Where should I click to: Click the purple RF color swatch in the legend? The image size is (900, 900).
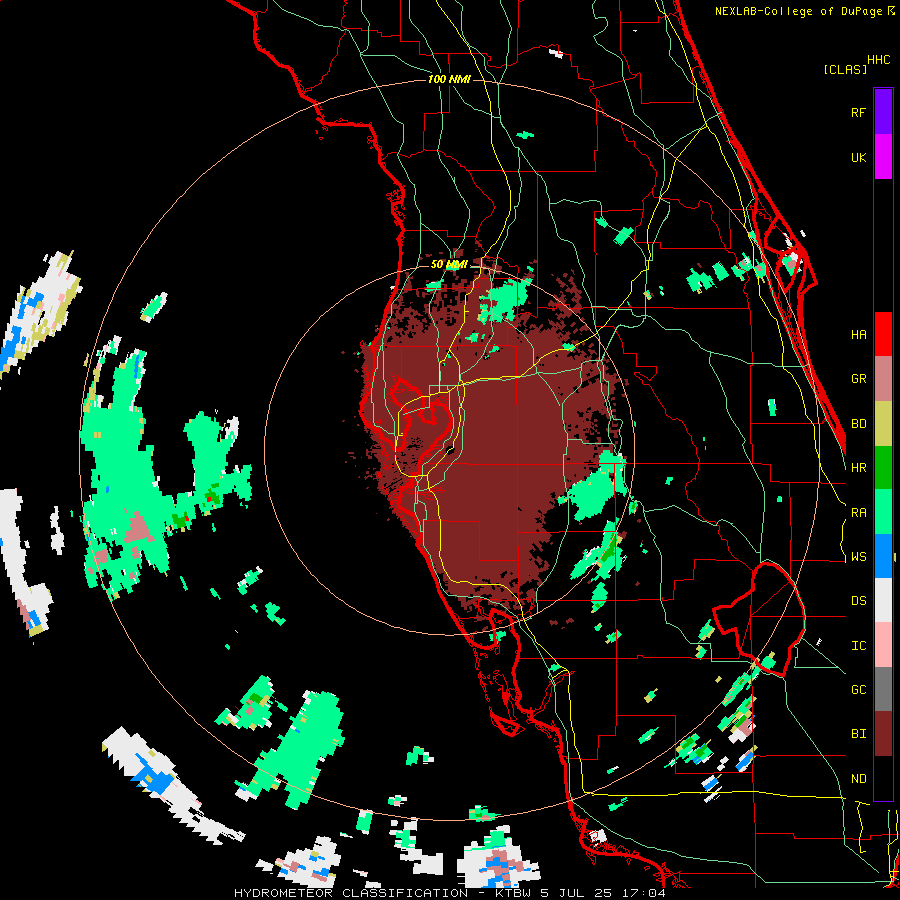tap(883, 112)
